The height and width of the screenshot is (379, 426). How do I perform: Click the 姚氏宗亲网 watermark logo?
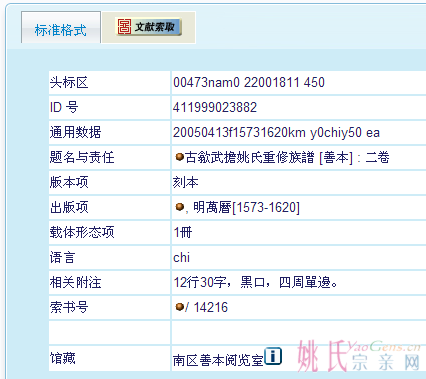359,356
